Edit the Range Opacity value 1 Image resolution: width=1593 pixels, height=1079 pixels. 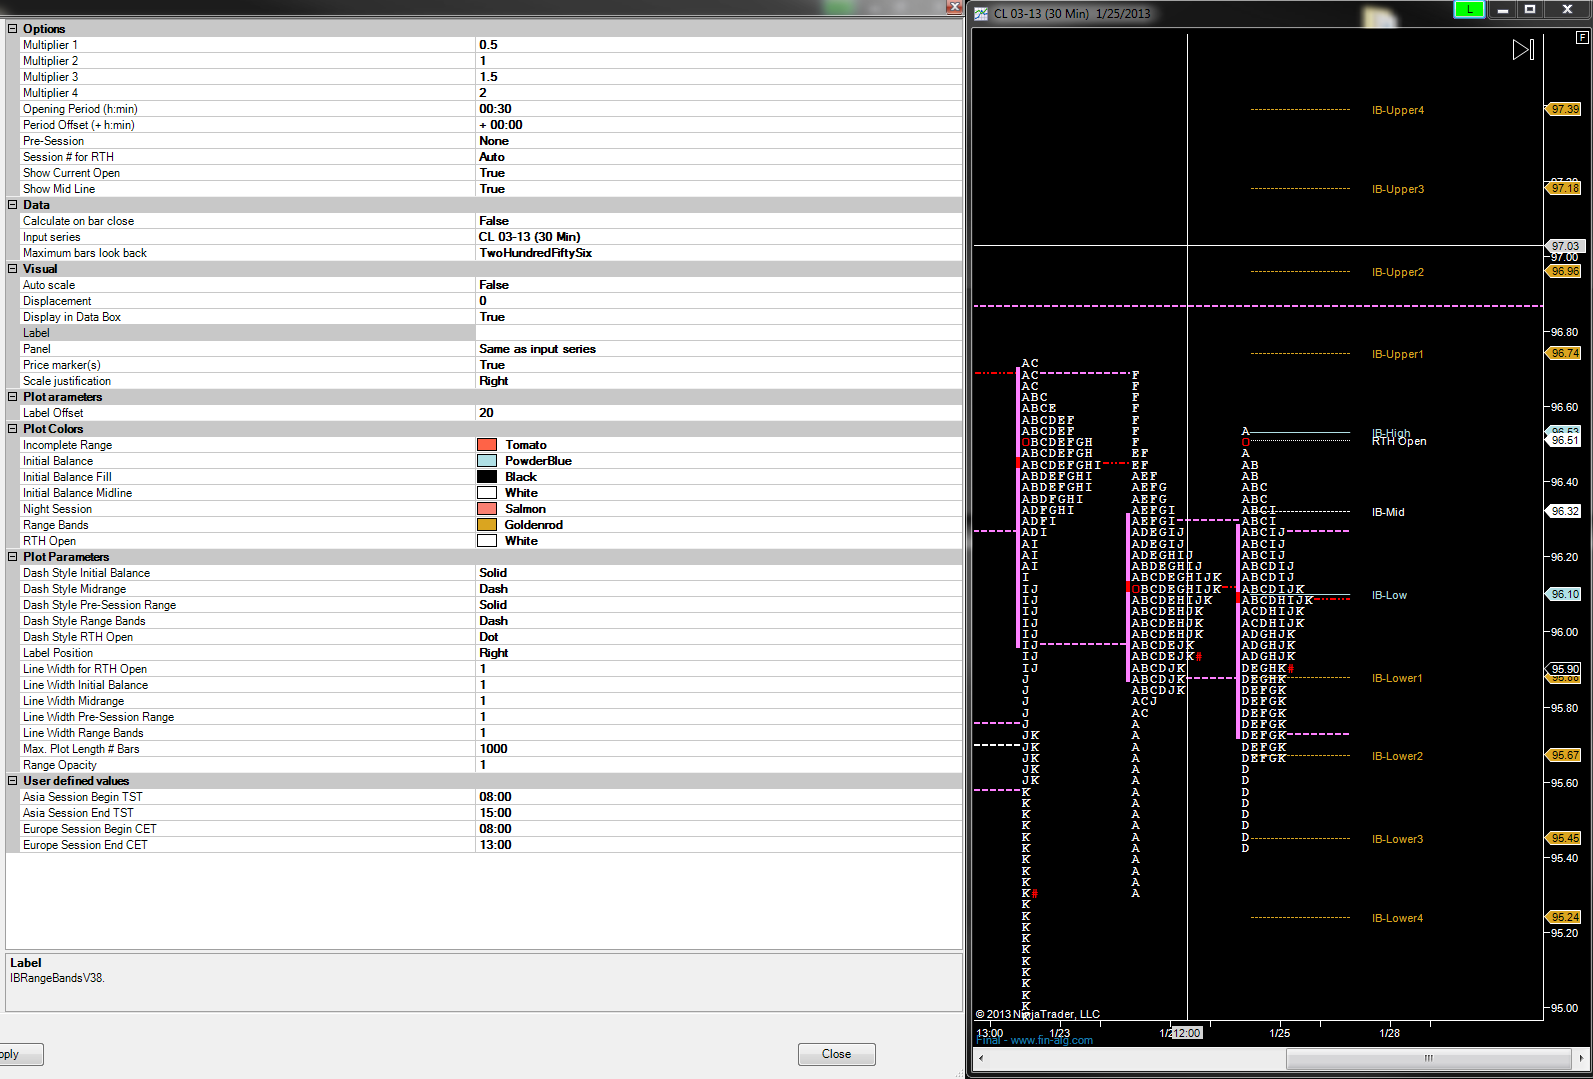point(718,765)
